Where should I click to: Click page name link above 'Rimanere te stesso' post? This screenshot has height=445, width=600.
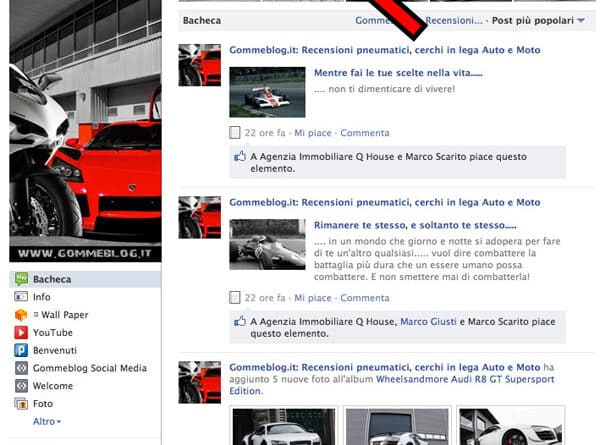click(x=385, y=202)
